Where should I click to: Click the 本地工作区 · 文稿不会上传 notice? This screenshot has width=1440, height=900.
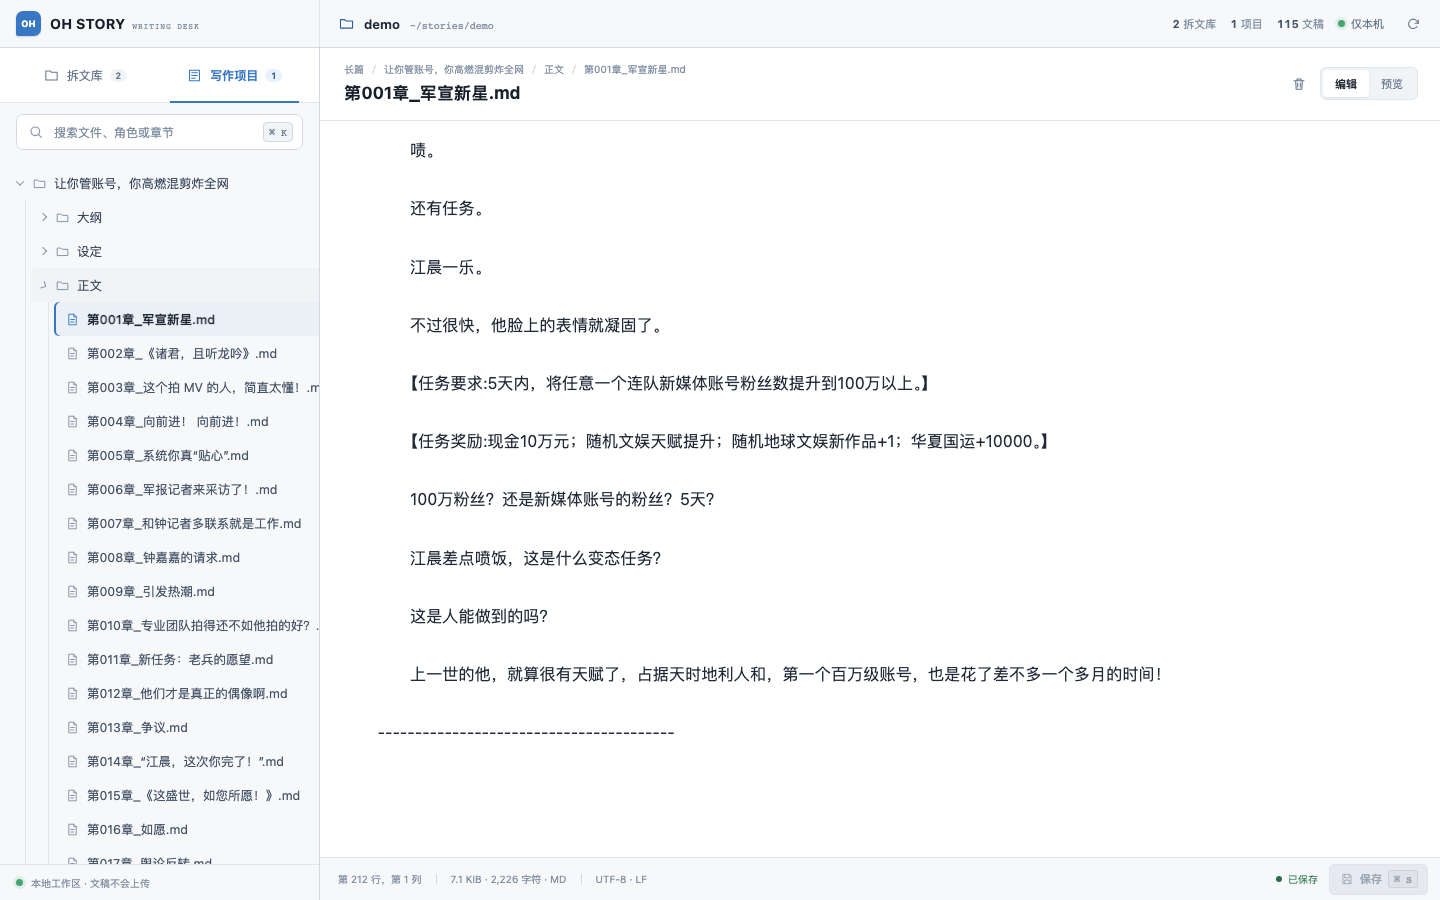82,883
